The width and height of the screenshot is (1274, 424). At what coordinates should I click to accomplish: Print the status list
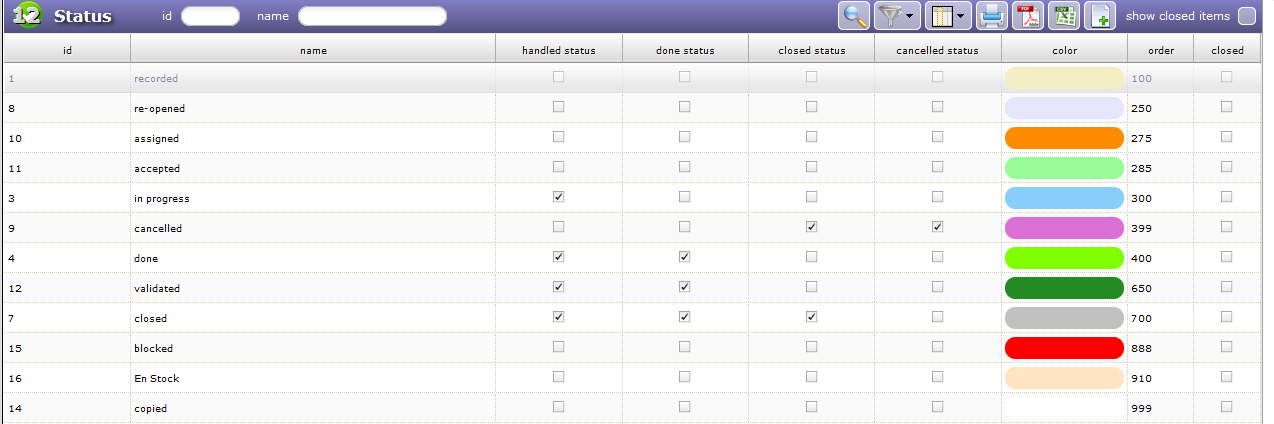(991, 16)
